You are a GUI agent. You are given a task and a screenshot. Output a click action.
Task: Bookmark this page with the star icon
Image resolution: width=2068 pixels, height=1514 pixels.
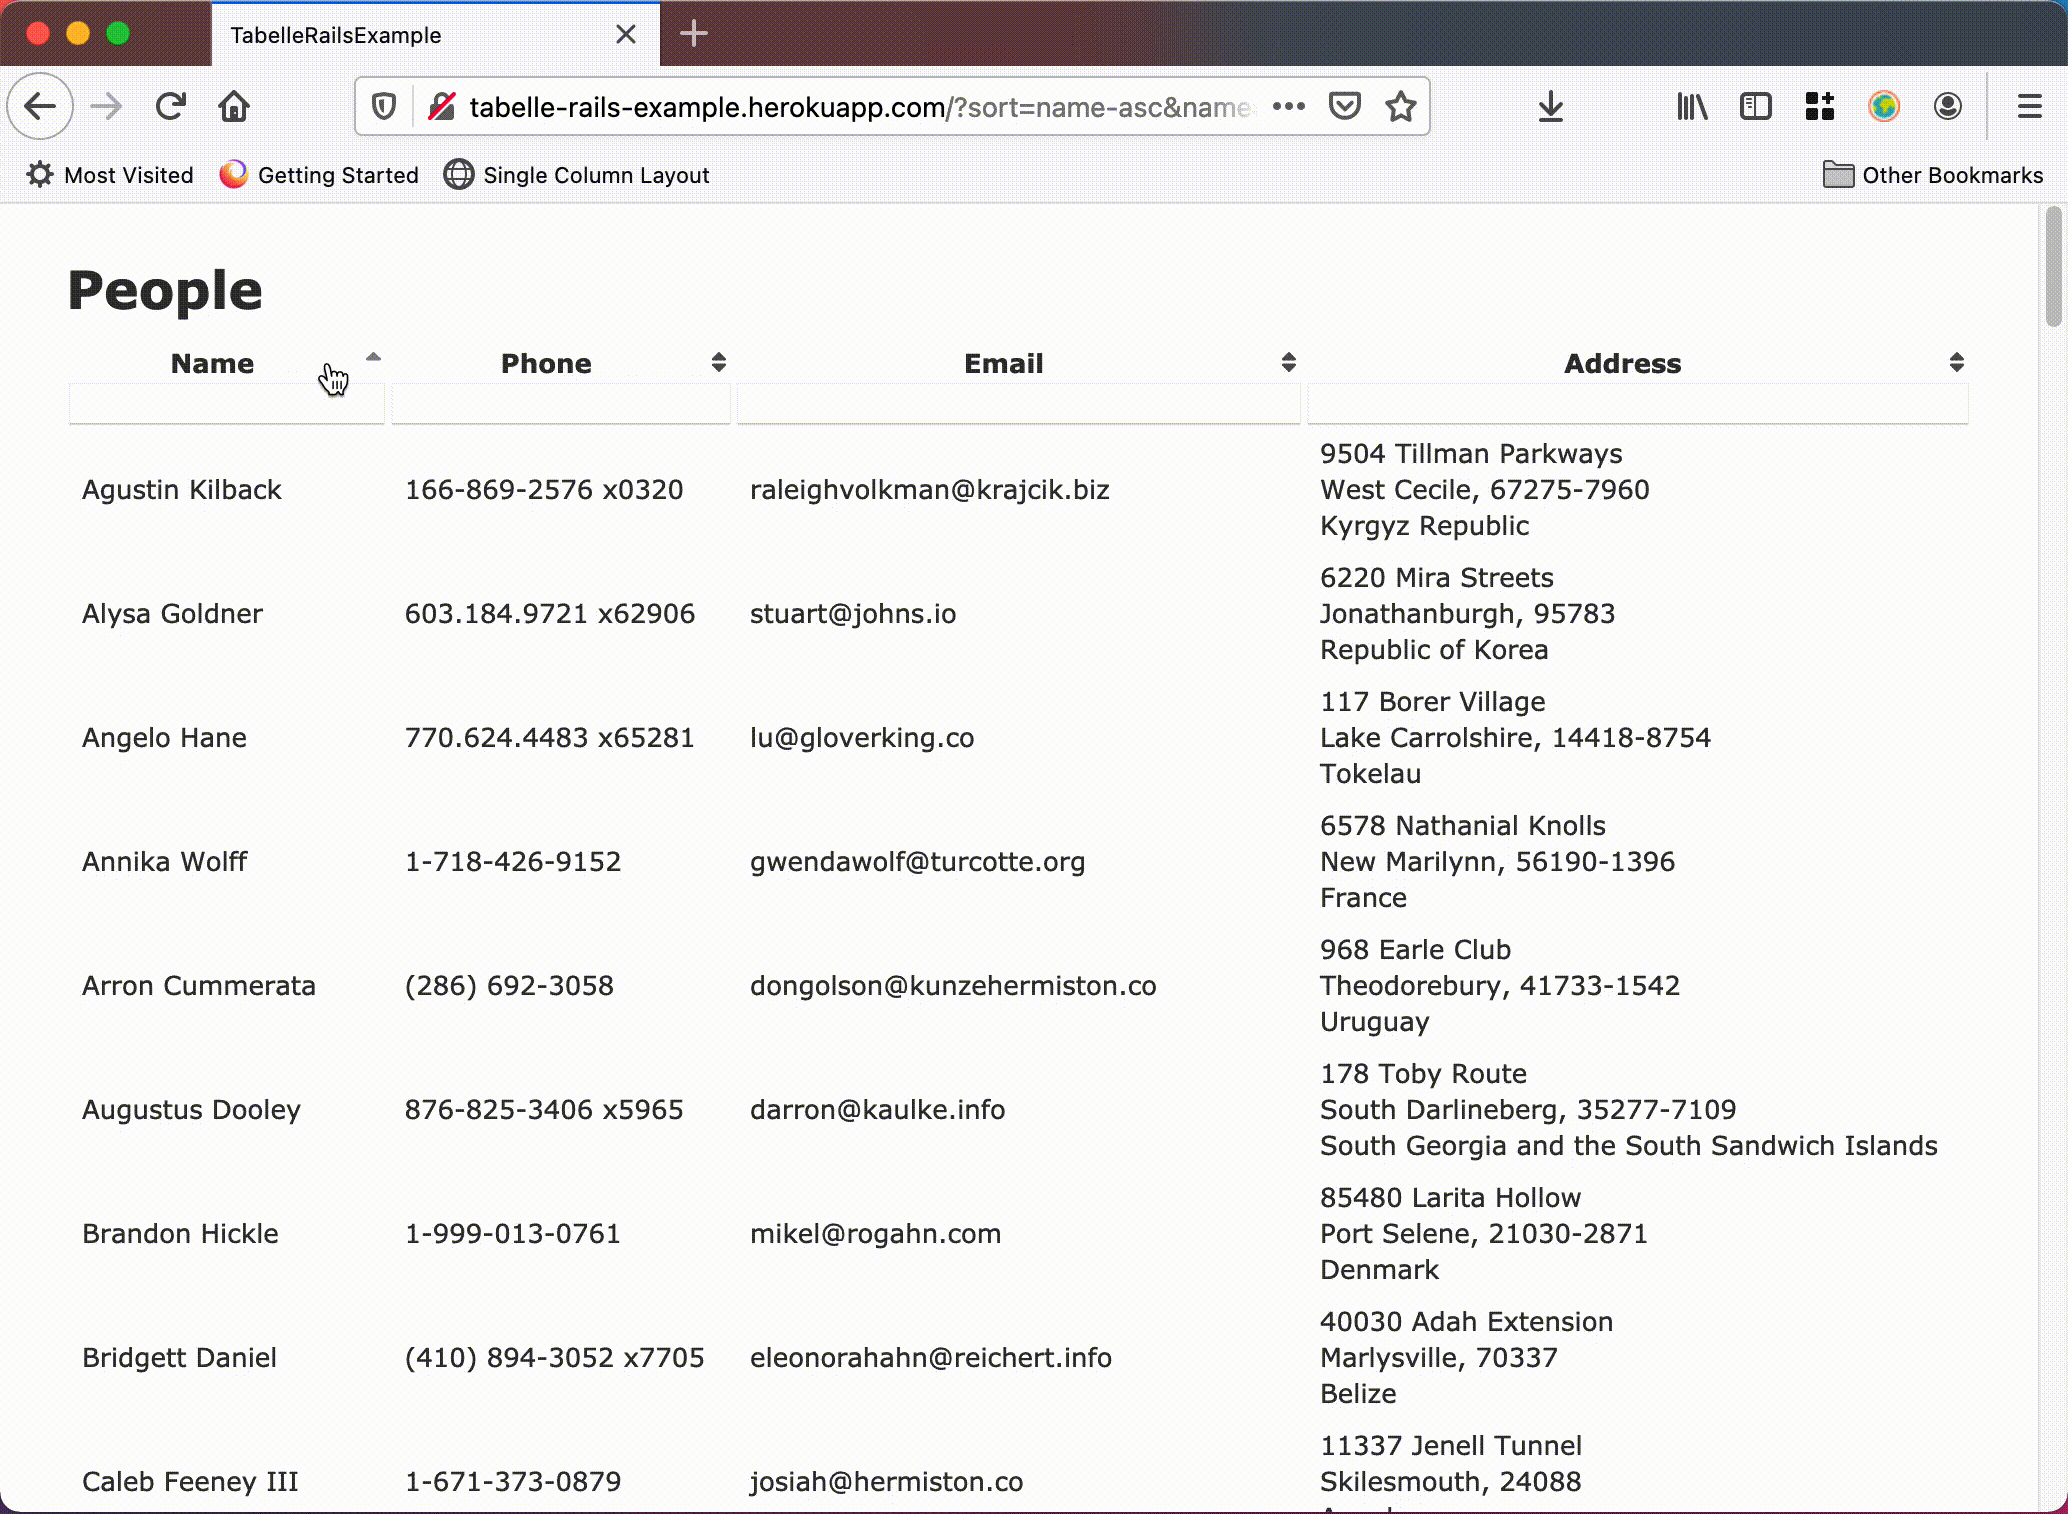1401,106
